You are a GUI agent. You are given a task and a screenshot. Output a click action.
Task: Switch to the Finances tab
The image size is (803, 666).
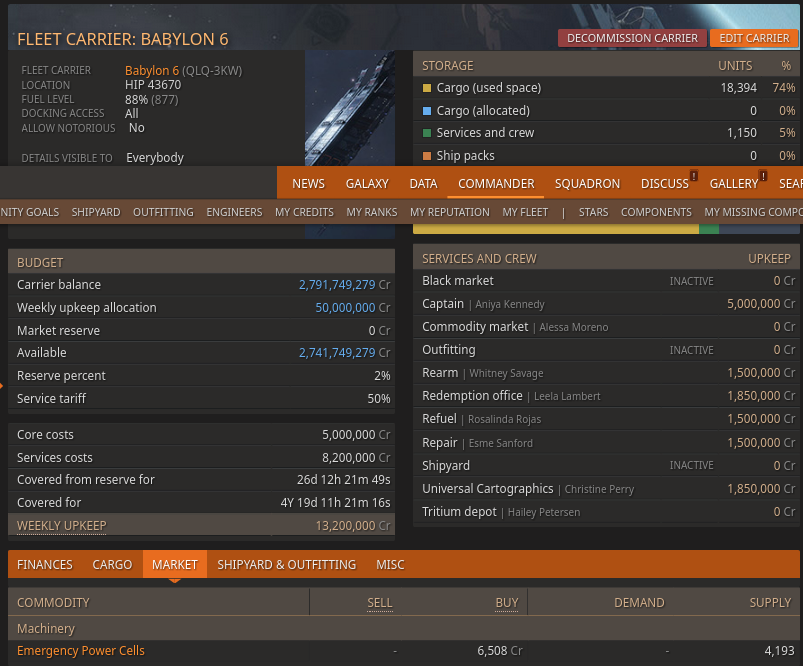[x=45, y=565]
